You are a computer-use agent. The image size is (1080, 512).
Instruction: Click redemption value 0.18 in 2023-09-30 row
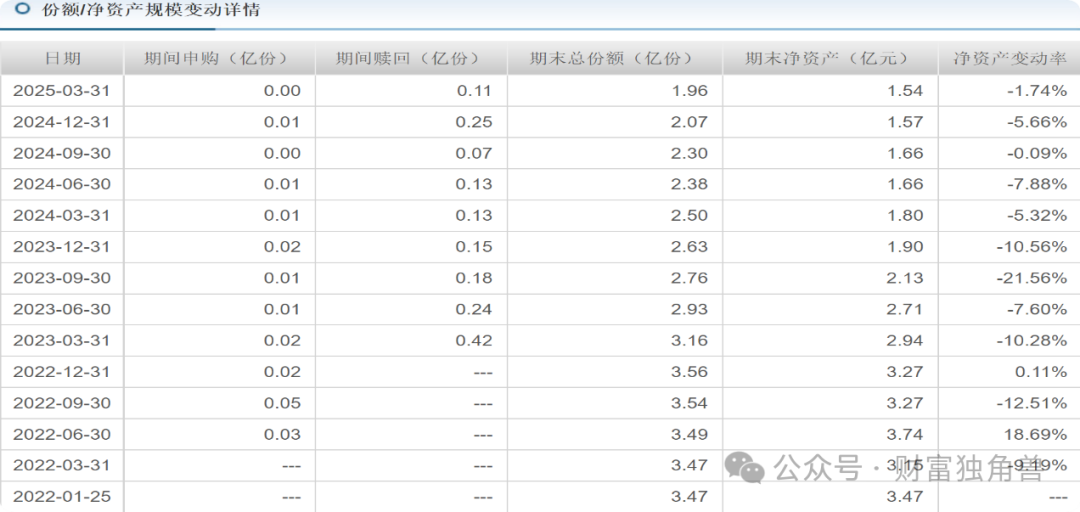coord(474,278)
